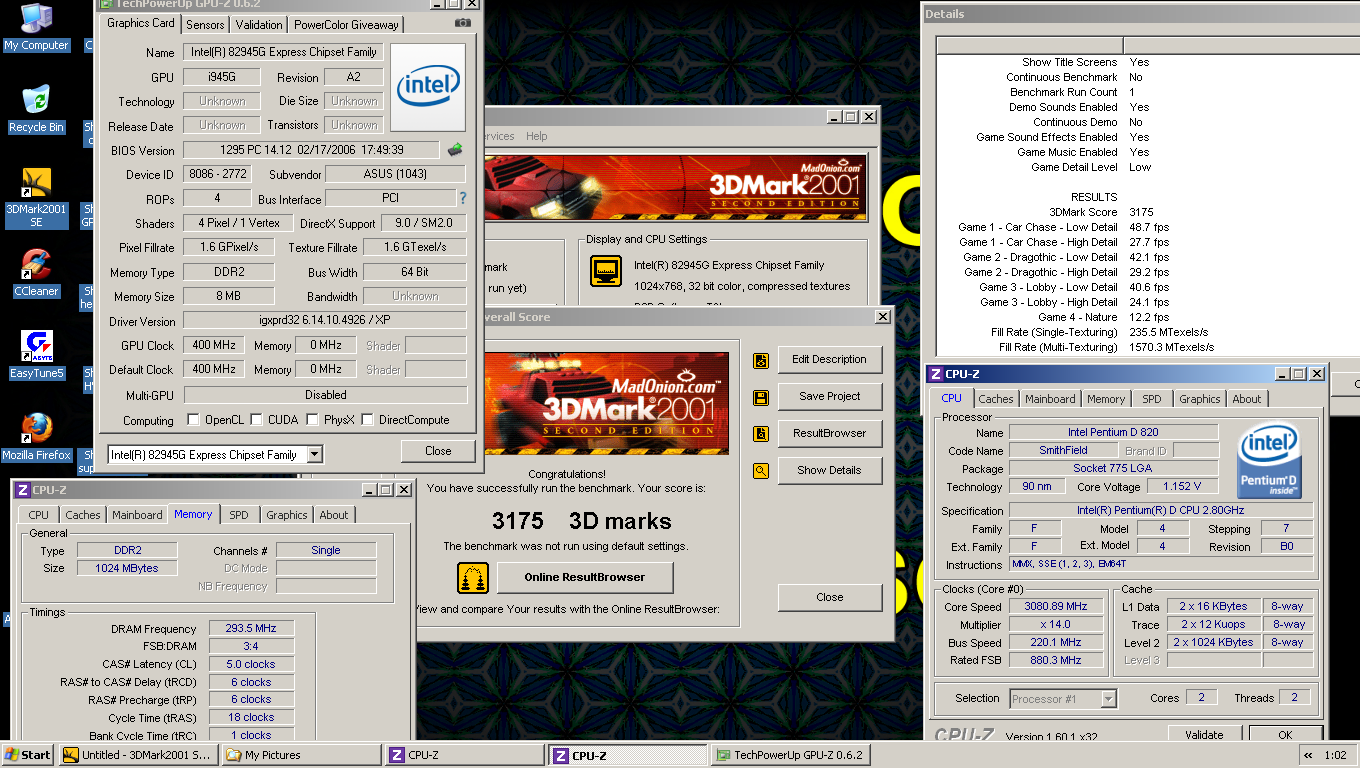Click monitor icon in Display and CPU Settings
The image size is (1360, 768).
click(x=606, y=271)
